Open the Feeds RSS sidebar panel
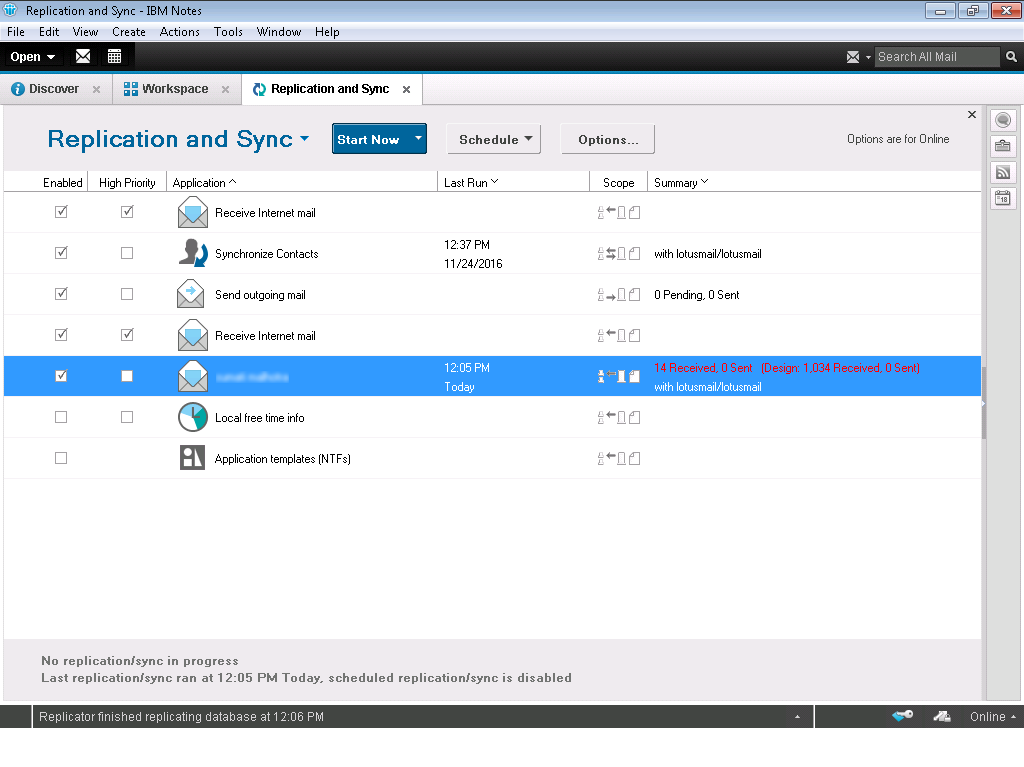The width and height of the screenshot is (1024, 767). (x=1002, y=172)
